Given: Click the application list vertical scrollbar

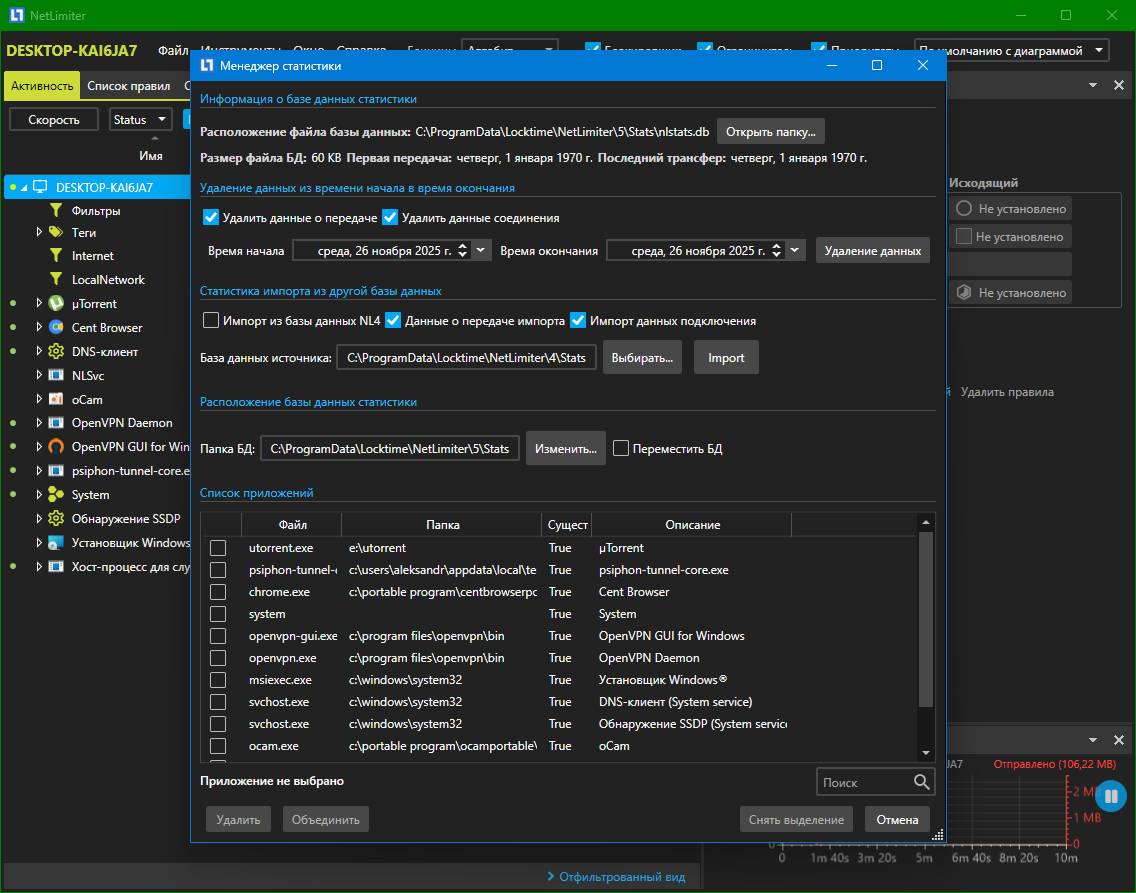Looking at the screenshot, I should point(926,620).
